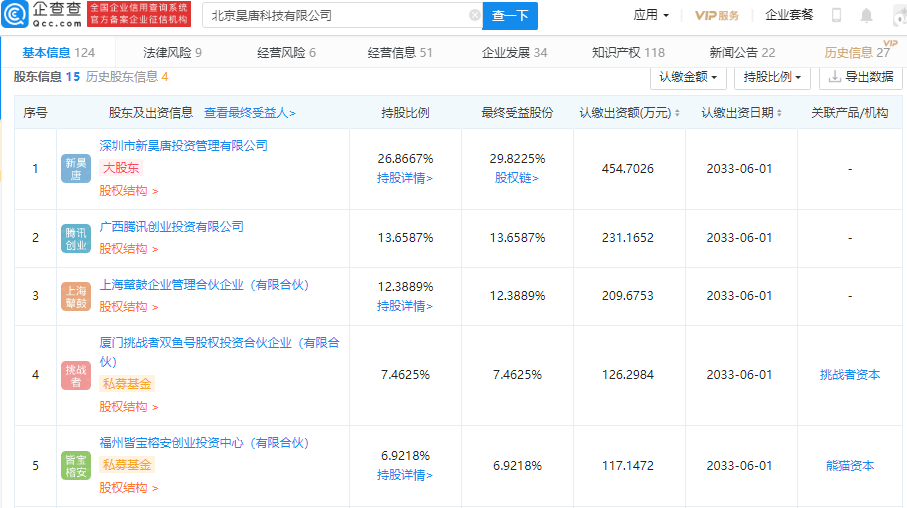Screen dimensions: 907x508
Task: Click the 209.6753 capital amount cell
Action: [x=628, y=296]
